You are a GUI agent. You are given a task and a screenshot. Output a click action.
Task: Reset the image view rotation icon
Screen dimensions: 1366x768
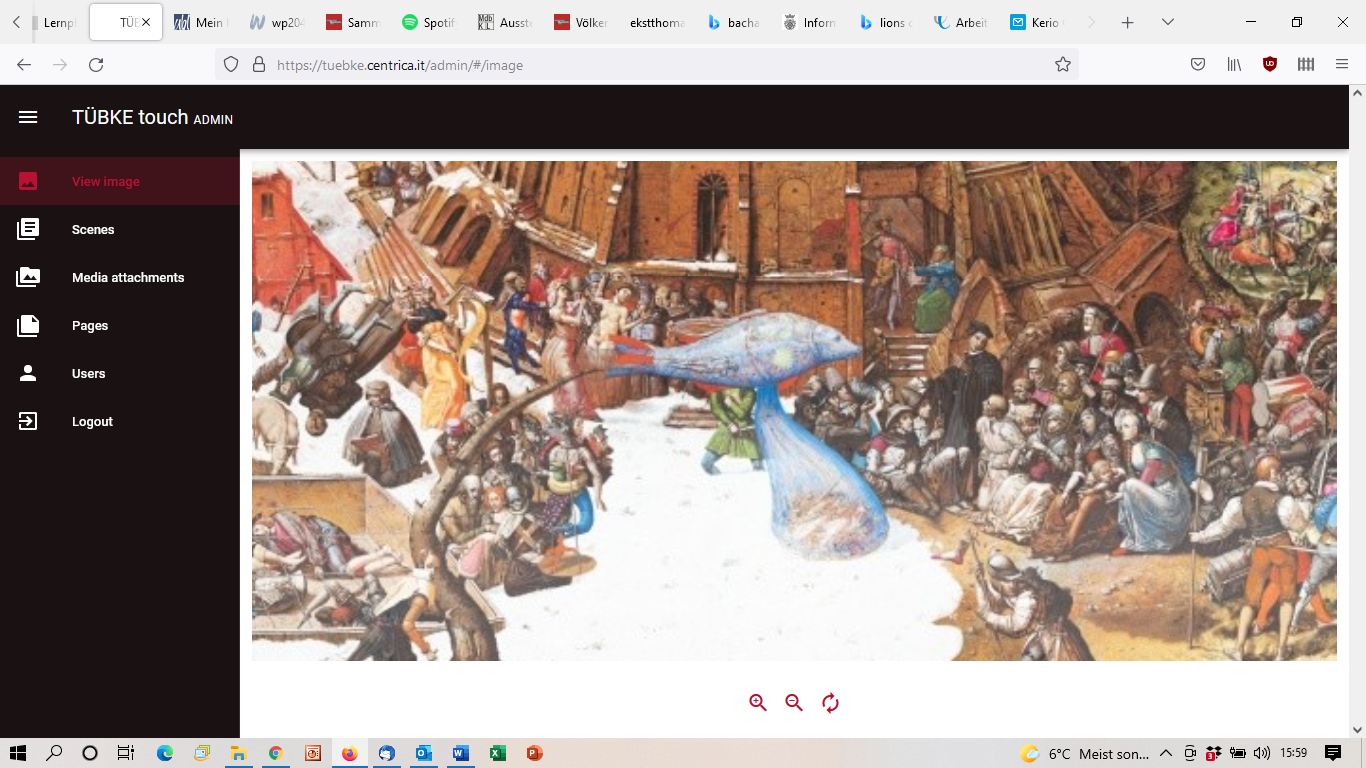point(830,703)
